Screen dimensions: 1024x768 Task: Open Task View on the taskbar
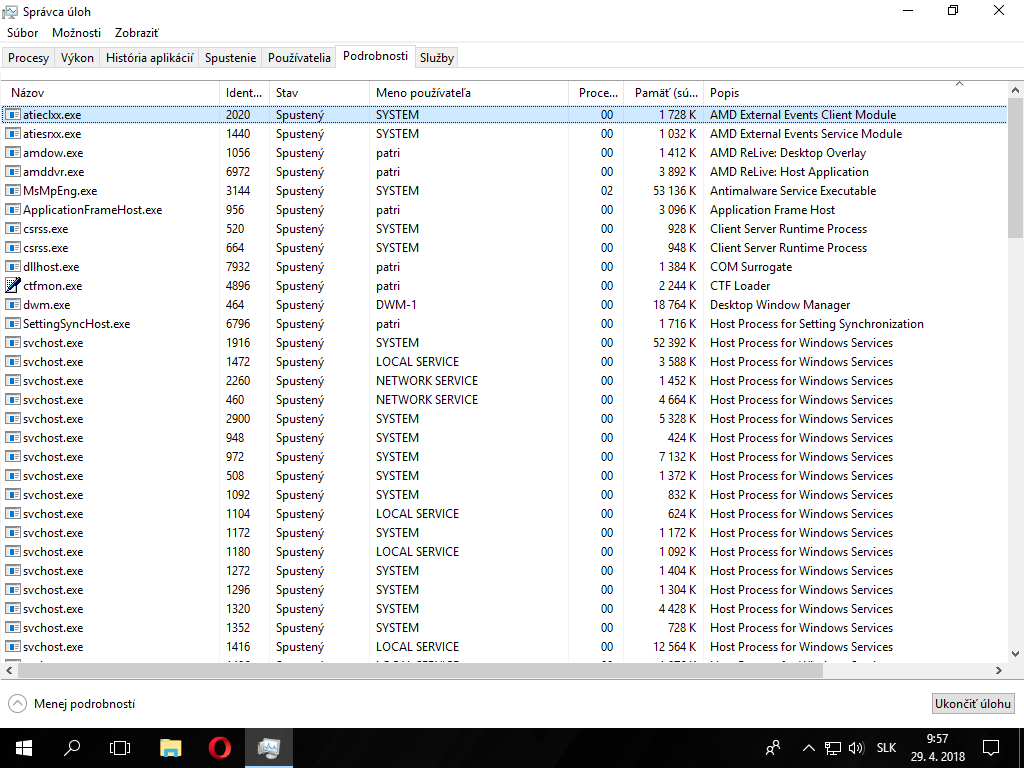pyautogui.click(x=120, y=748)
